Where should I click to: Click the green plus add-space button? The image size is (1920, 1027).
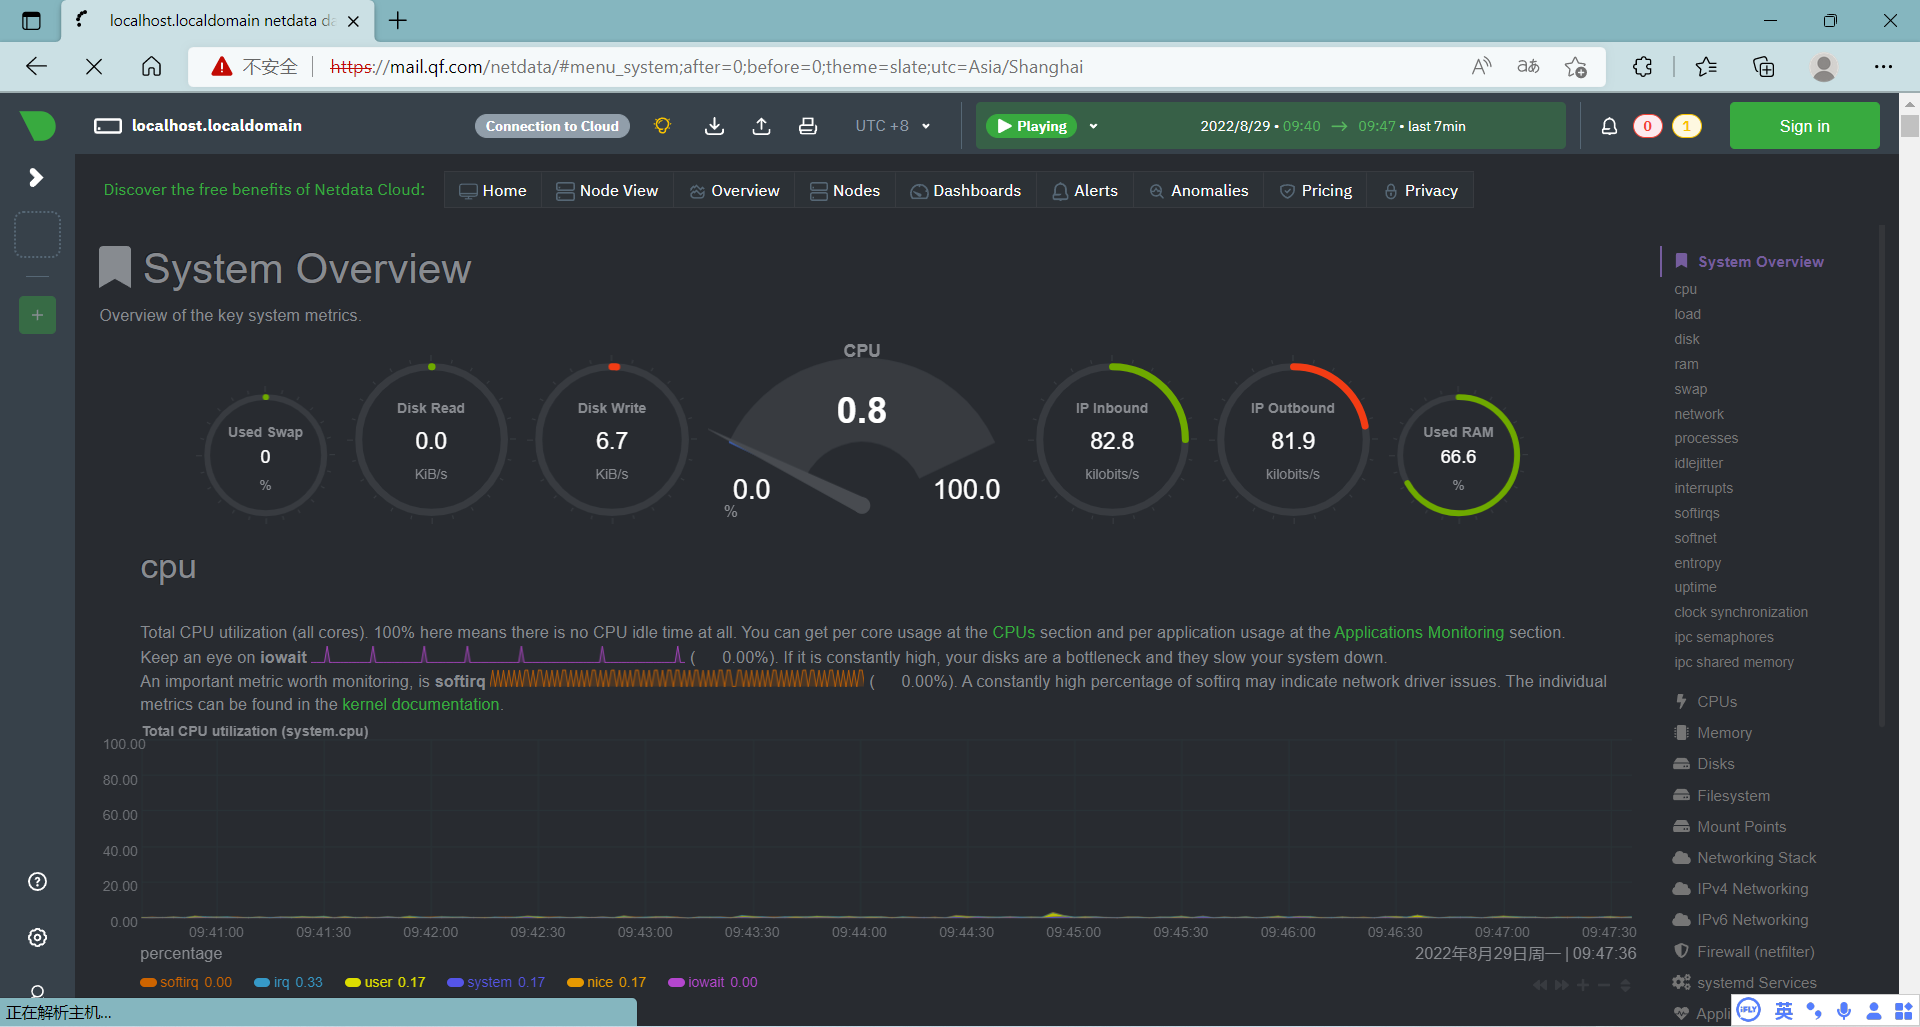coord(37,315)
